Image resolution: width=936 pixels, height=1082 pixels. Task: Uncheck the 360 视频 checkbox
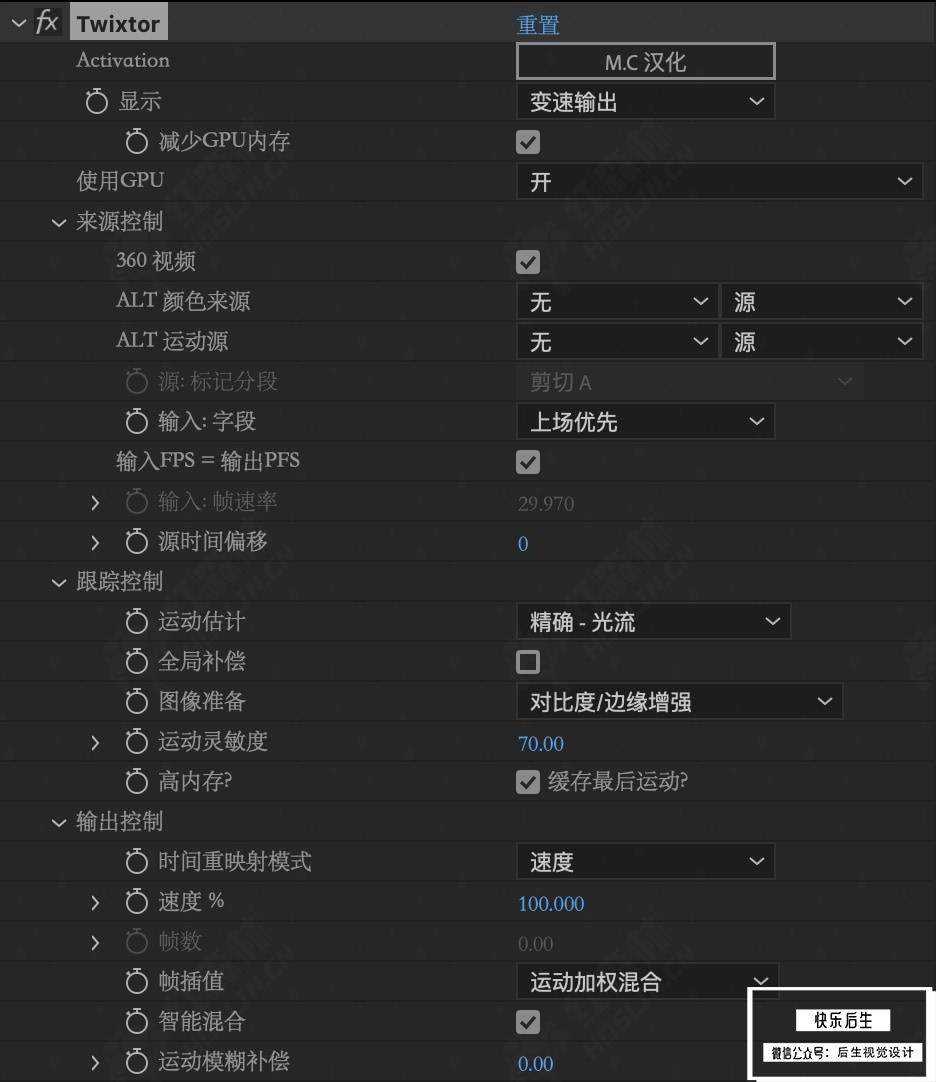528,262
